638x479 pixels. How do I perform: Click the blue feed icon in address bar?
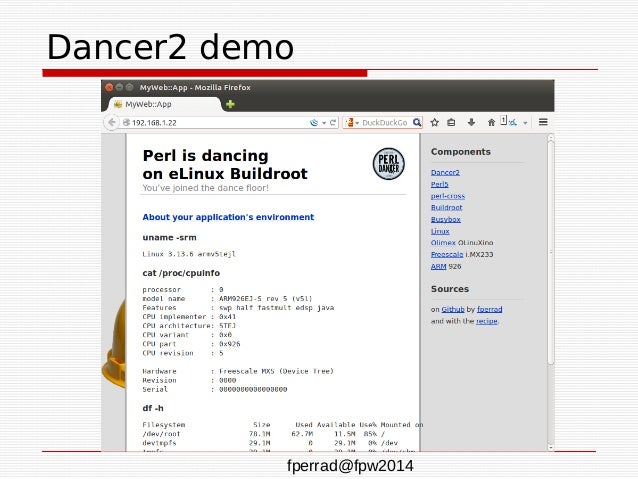click(314, 122)
